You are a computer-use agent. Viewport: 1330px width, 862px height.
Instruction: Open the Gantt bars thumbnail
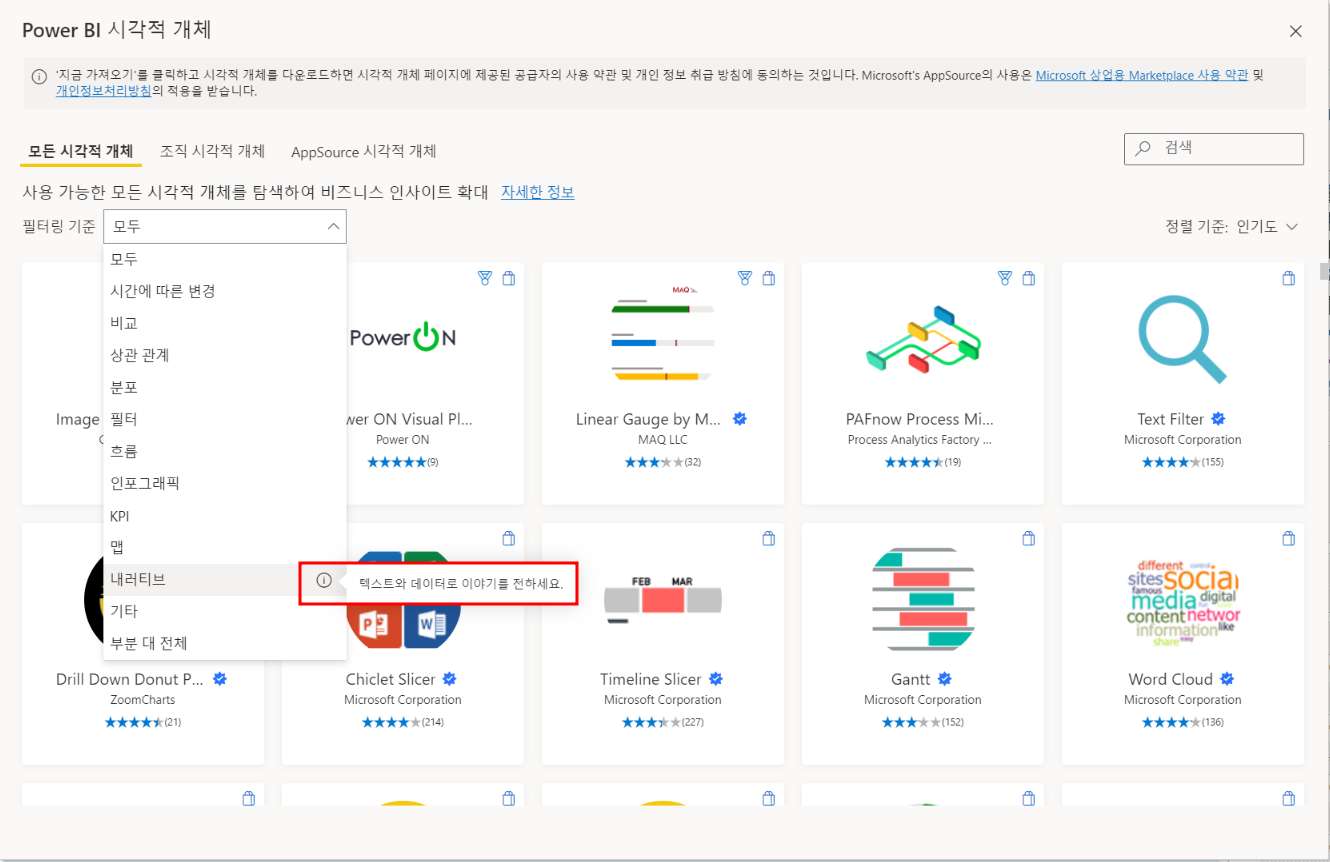pyautogui.click(x=923, y=599)
